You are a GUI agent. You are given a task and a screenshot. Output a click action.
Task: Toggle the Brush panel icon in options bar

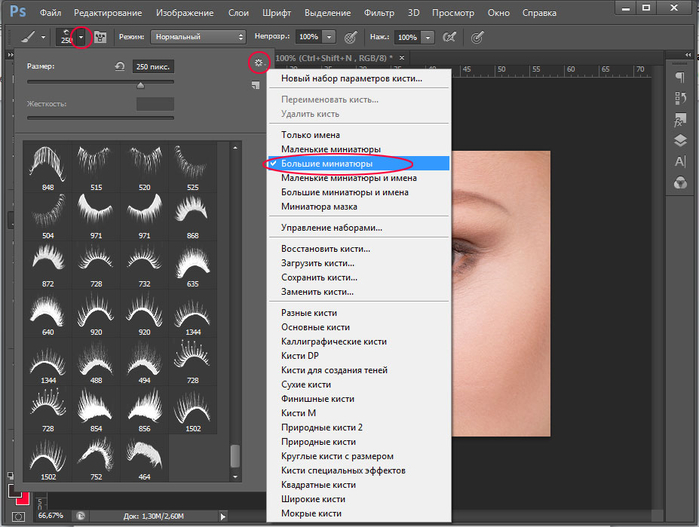[x=101, y=37]
